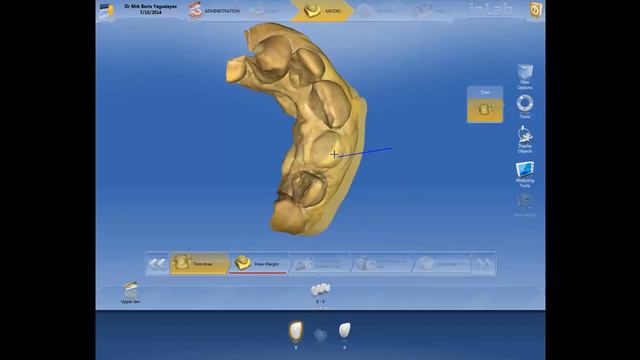This screenshot has height=360, width=640.
Task: Open View Options on the side palette
Action: (x=524, y=77)
